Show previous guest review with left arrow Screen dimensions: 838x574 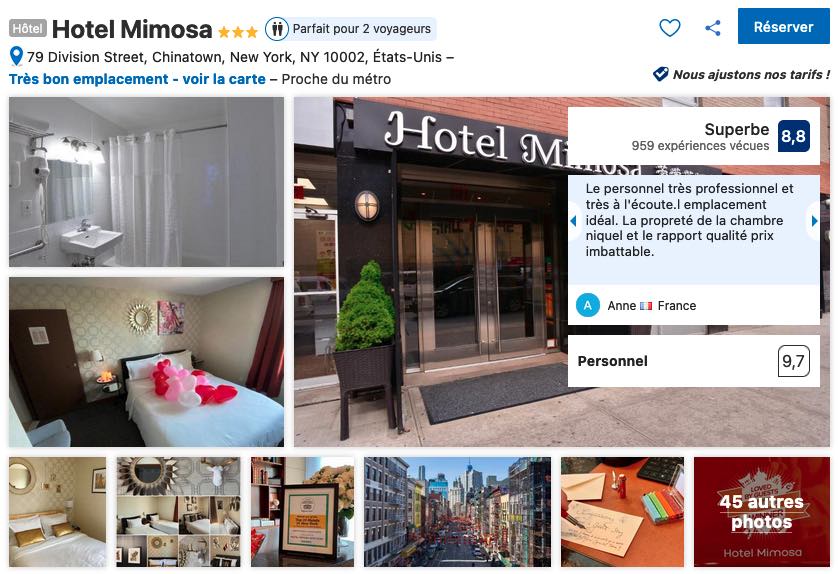(x=573, y=220)
